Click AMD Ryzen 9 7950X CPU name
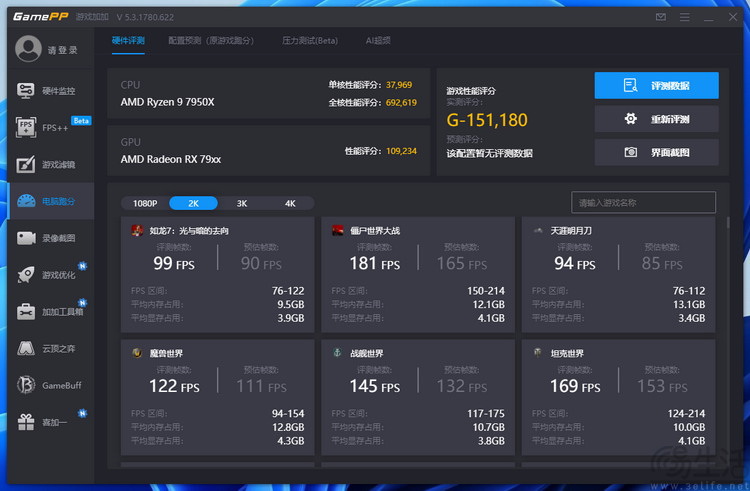This screenshot has height=491, width=750. click(167, 102)
